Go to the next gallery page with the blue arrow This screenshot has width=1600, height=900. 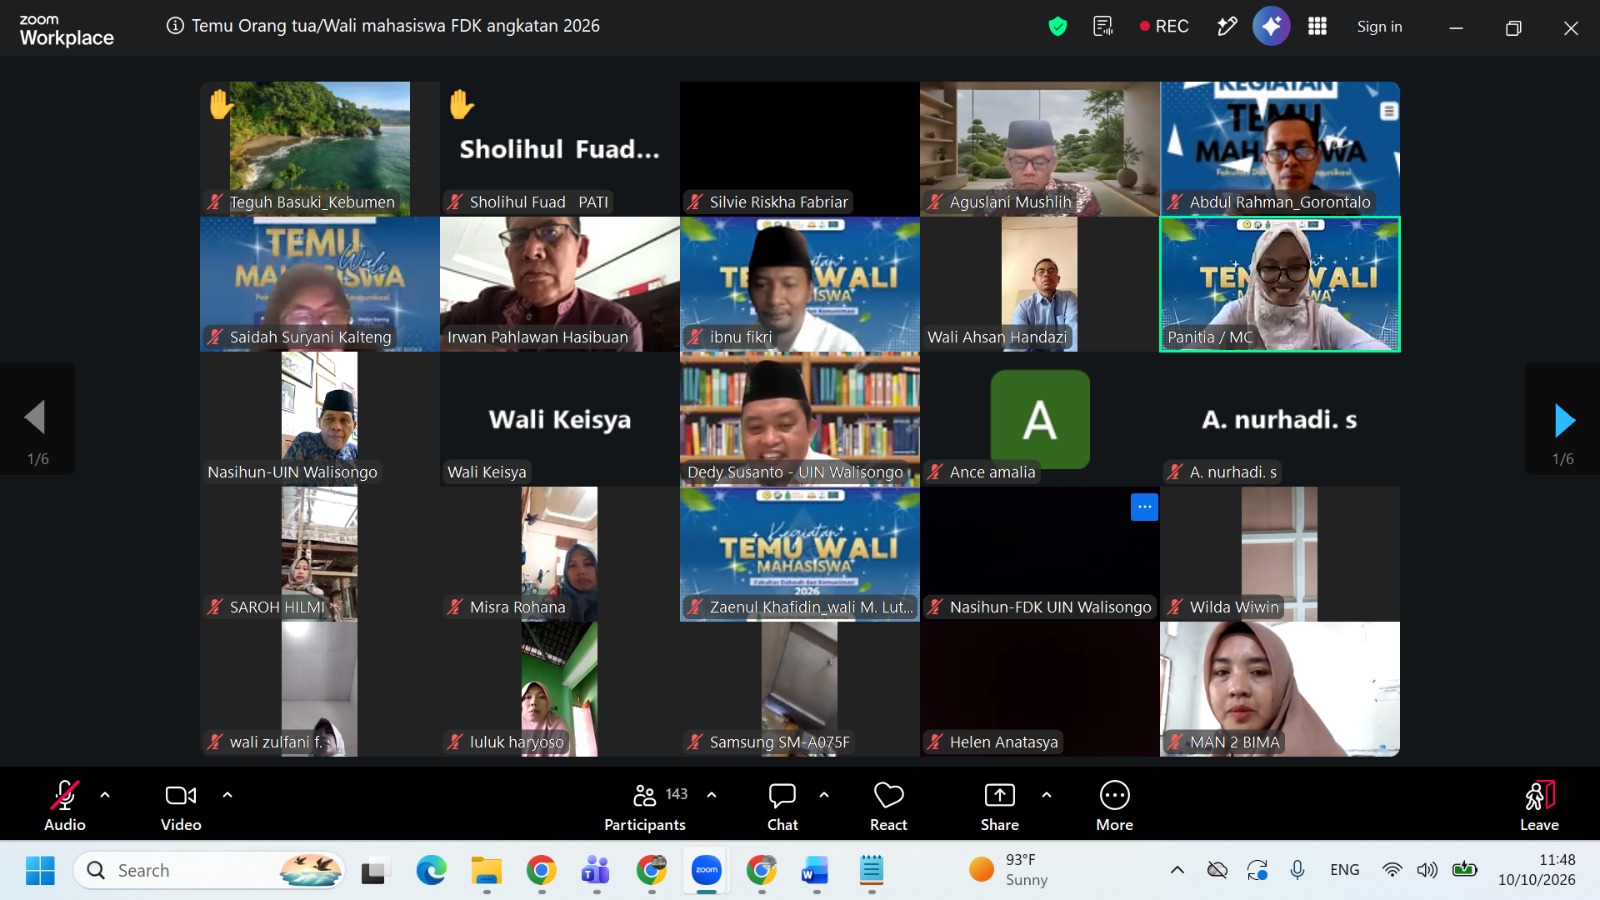pyautogui.click(x=1565, y=420)
